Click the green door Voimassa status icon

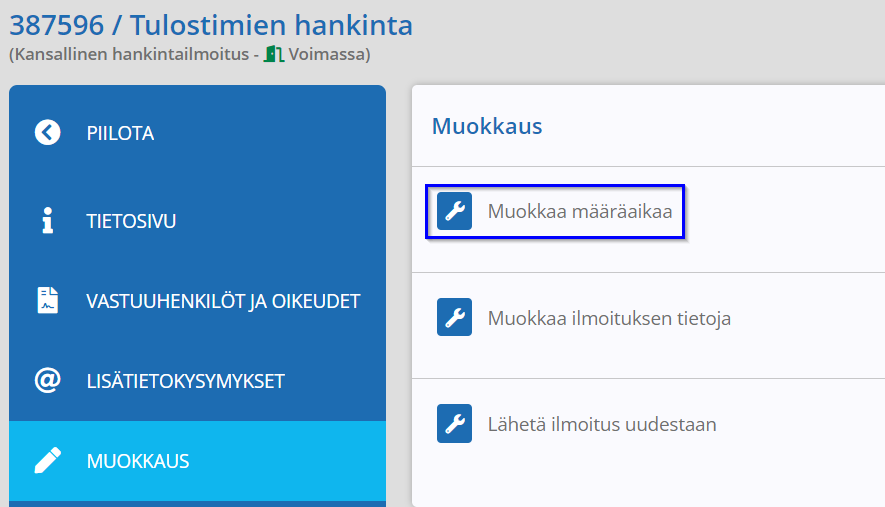(274, 54)
